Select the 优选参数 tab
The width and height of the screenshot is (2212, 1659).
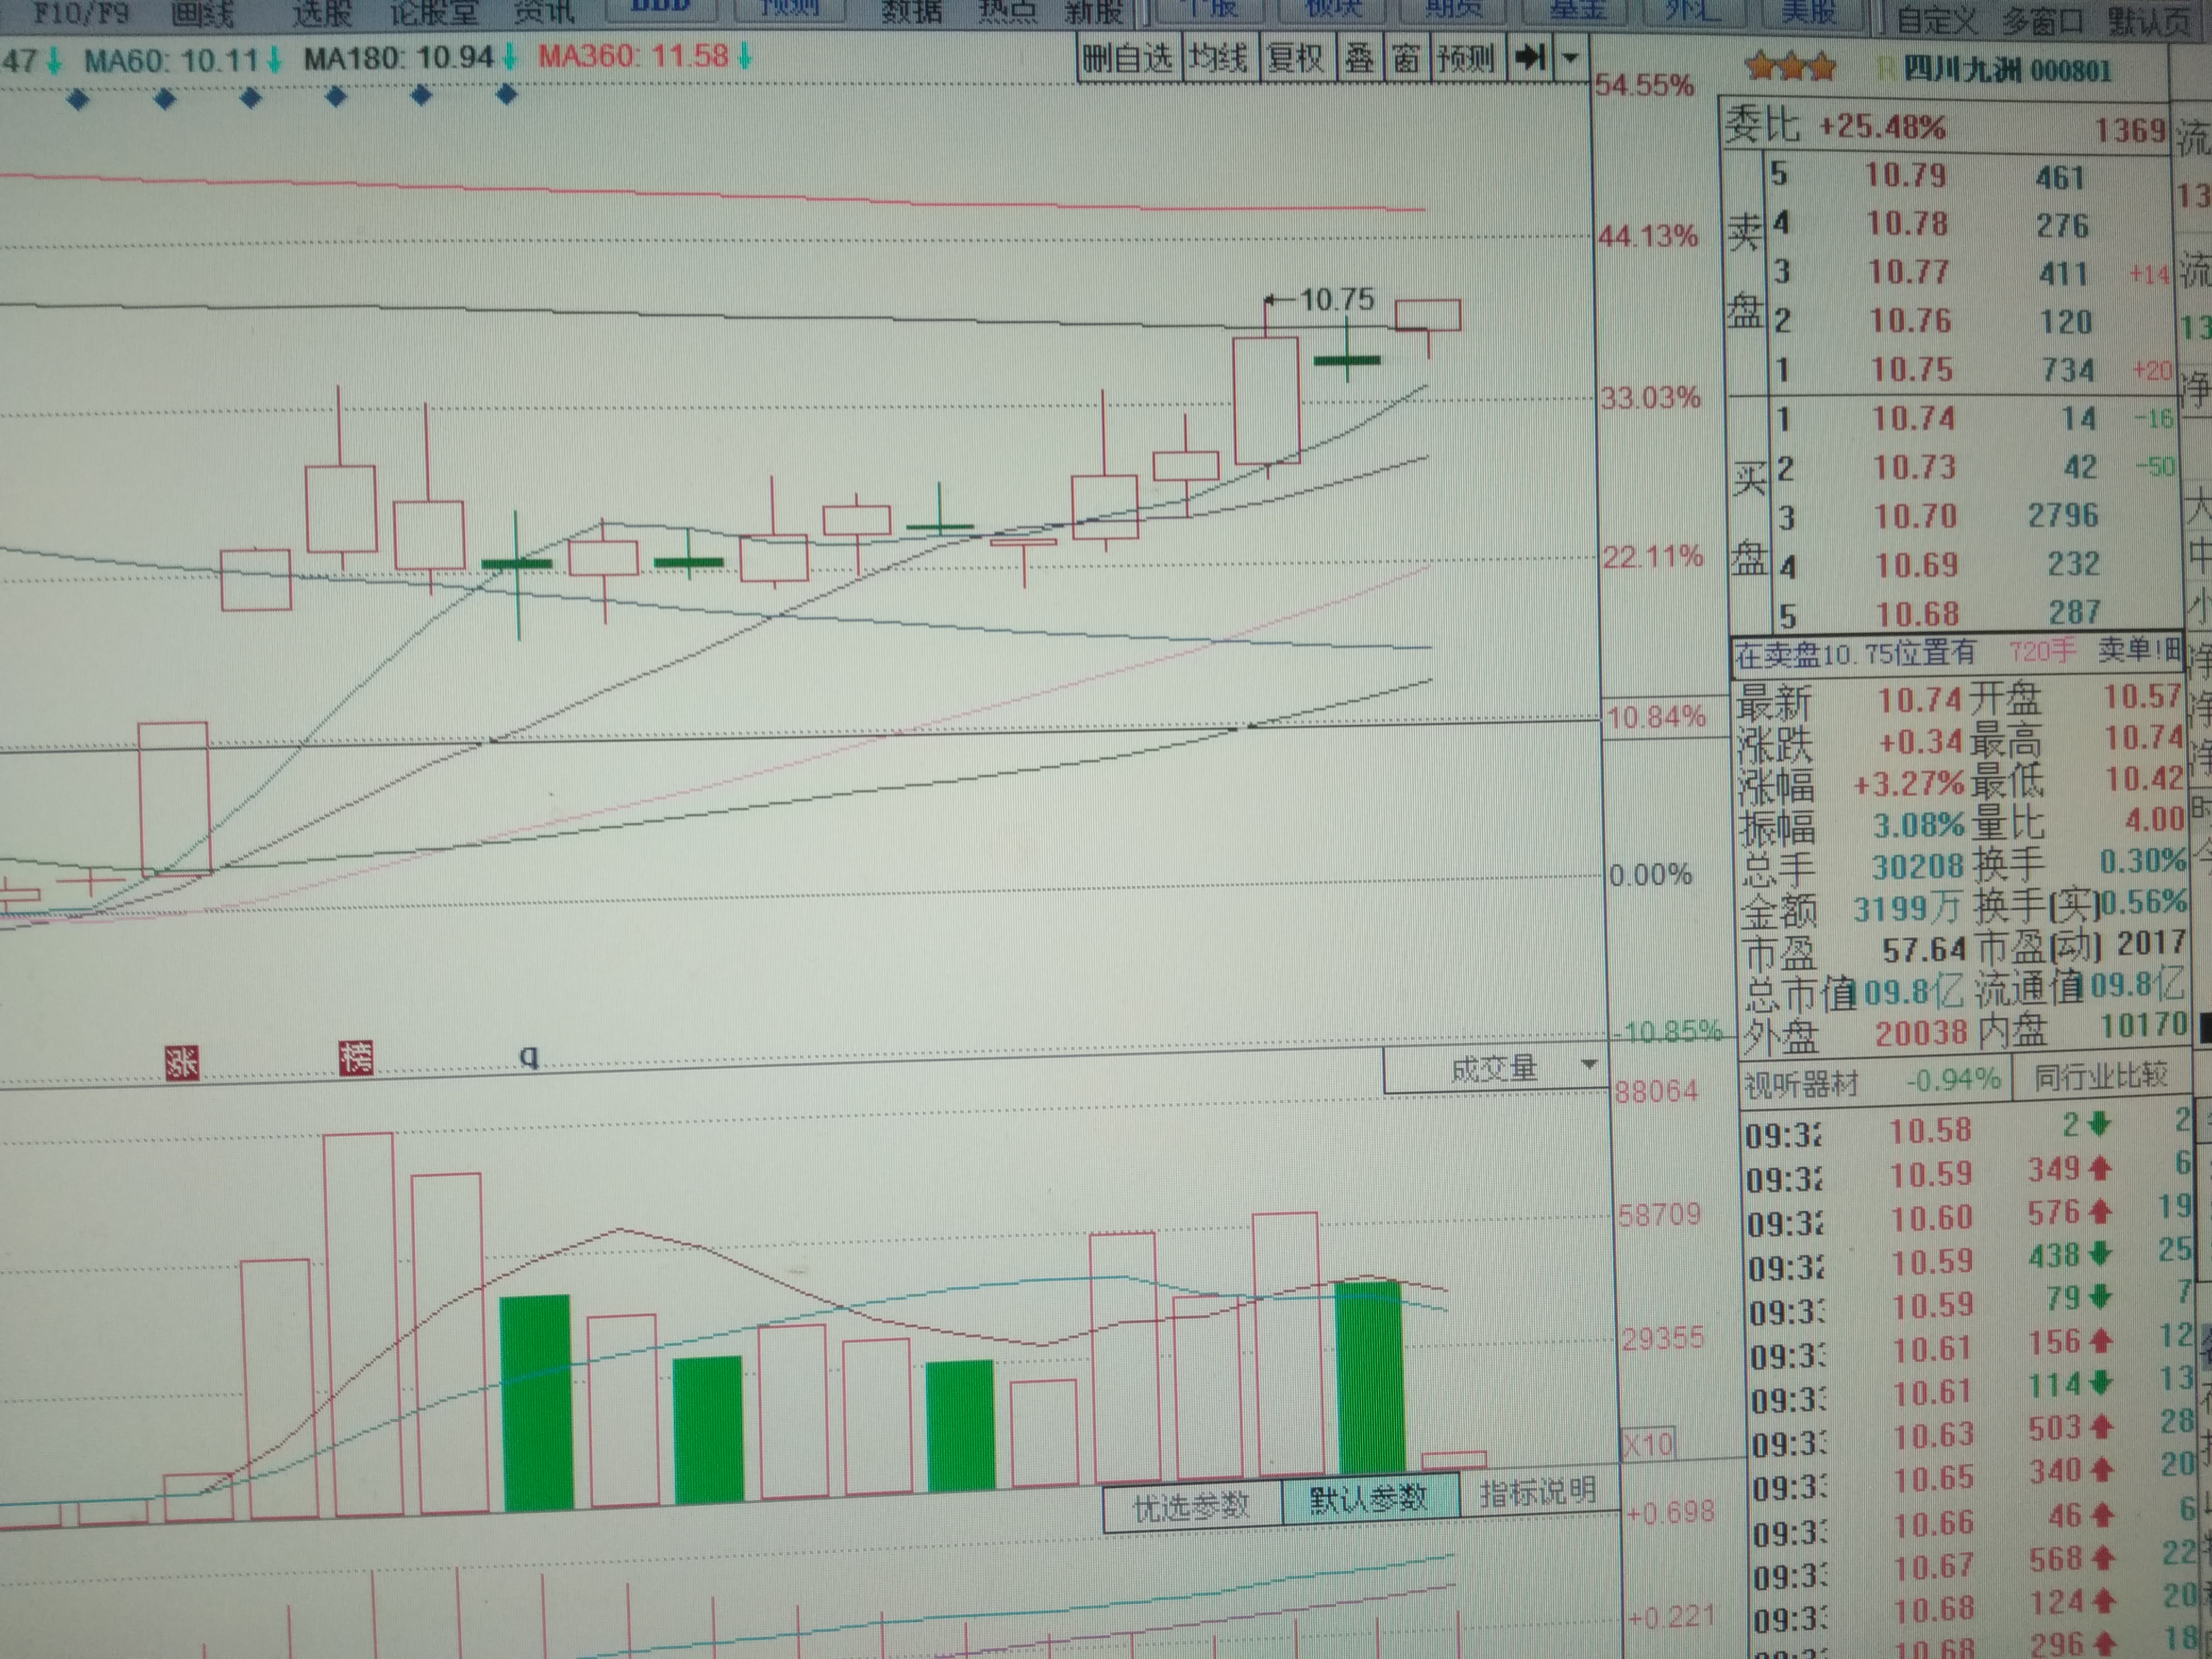click(1192, 1505)
